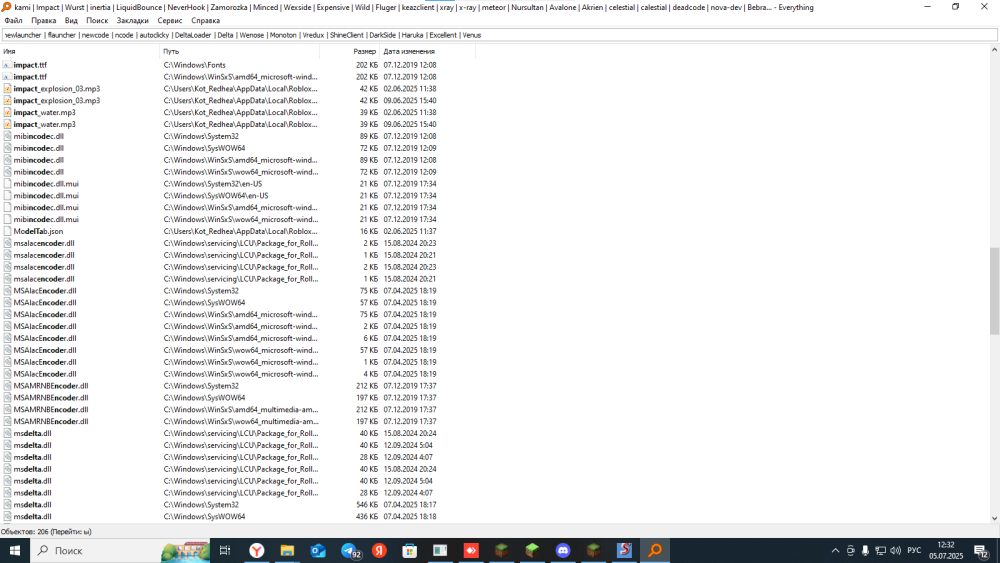Sort results by the Путь column
Image resolution: width=1000 pixels, height=563 pixels.
coord(239,52)
